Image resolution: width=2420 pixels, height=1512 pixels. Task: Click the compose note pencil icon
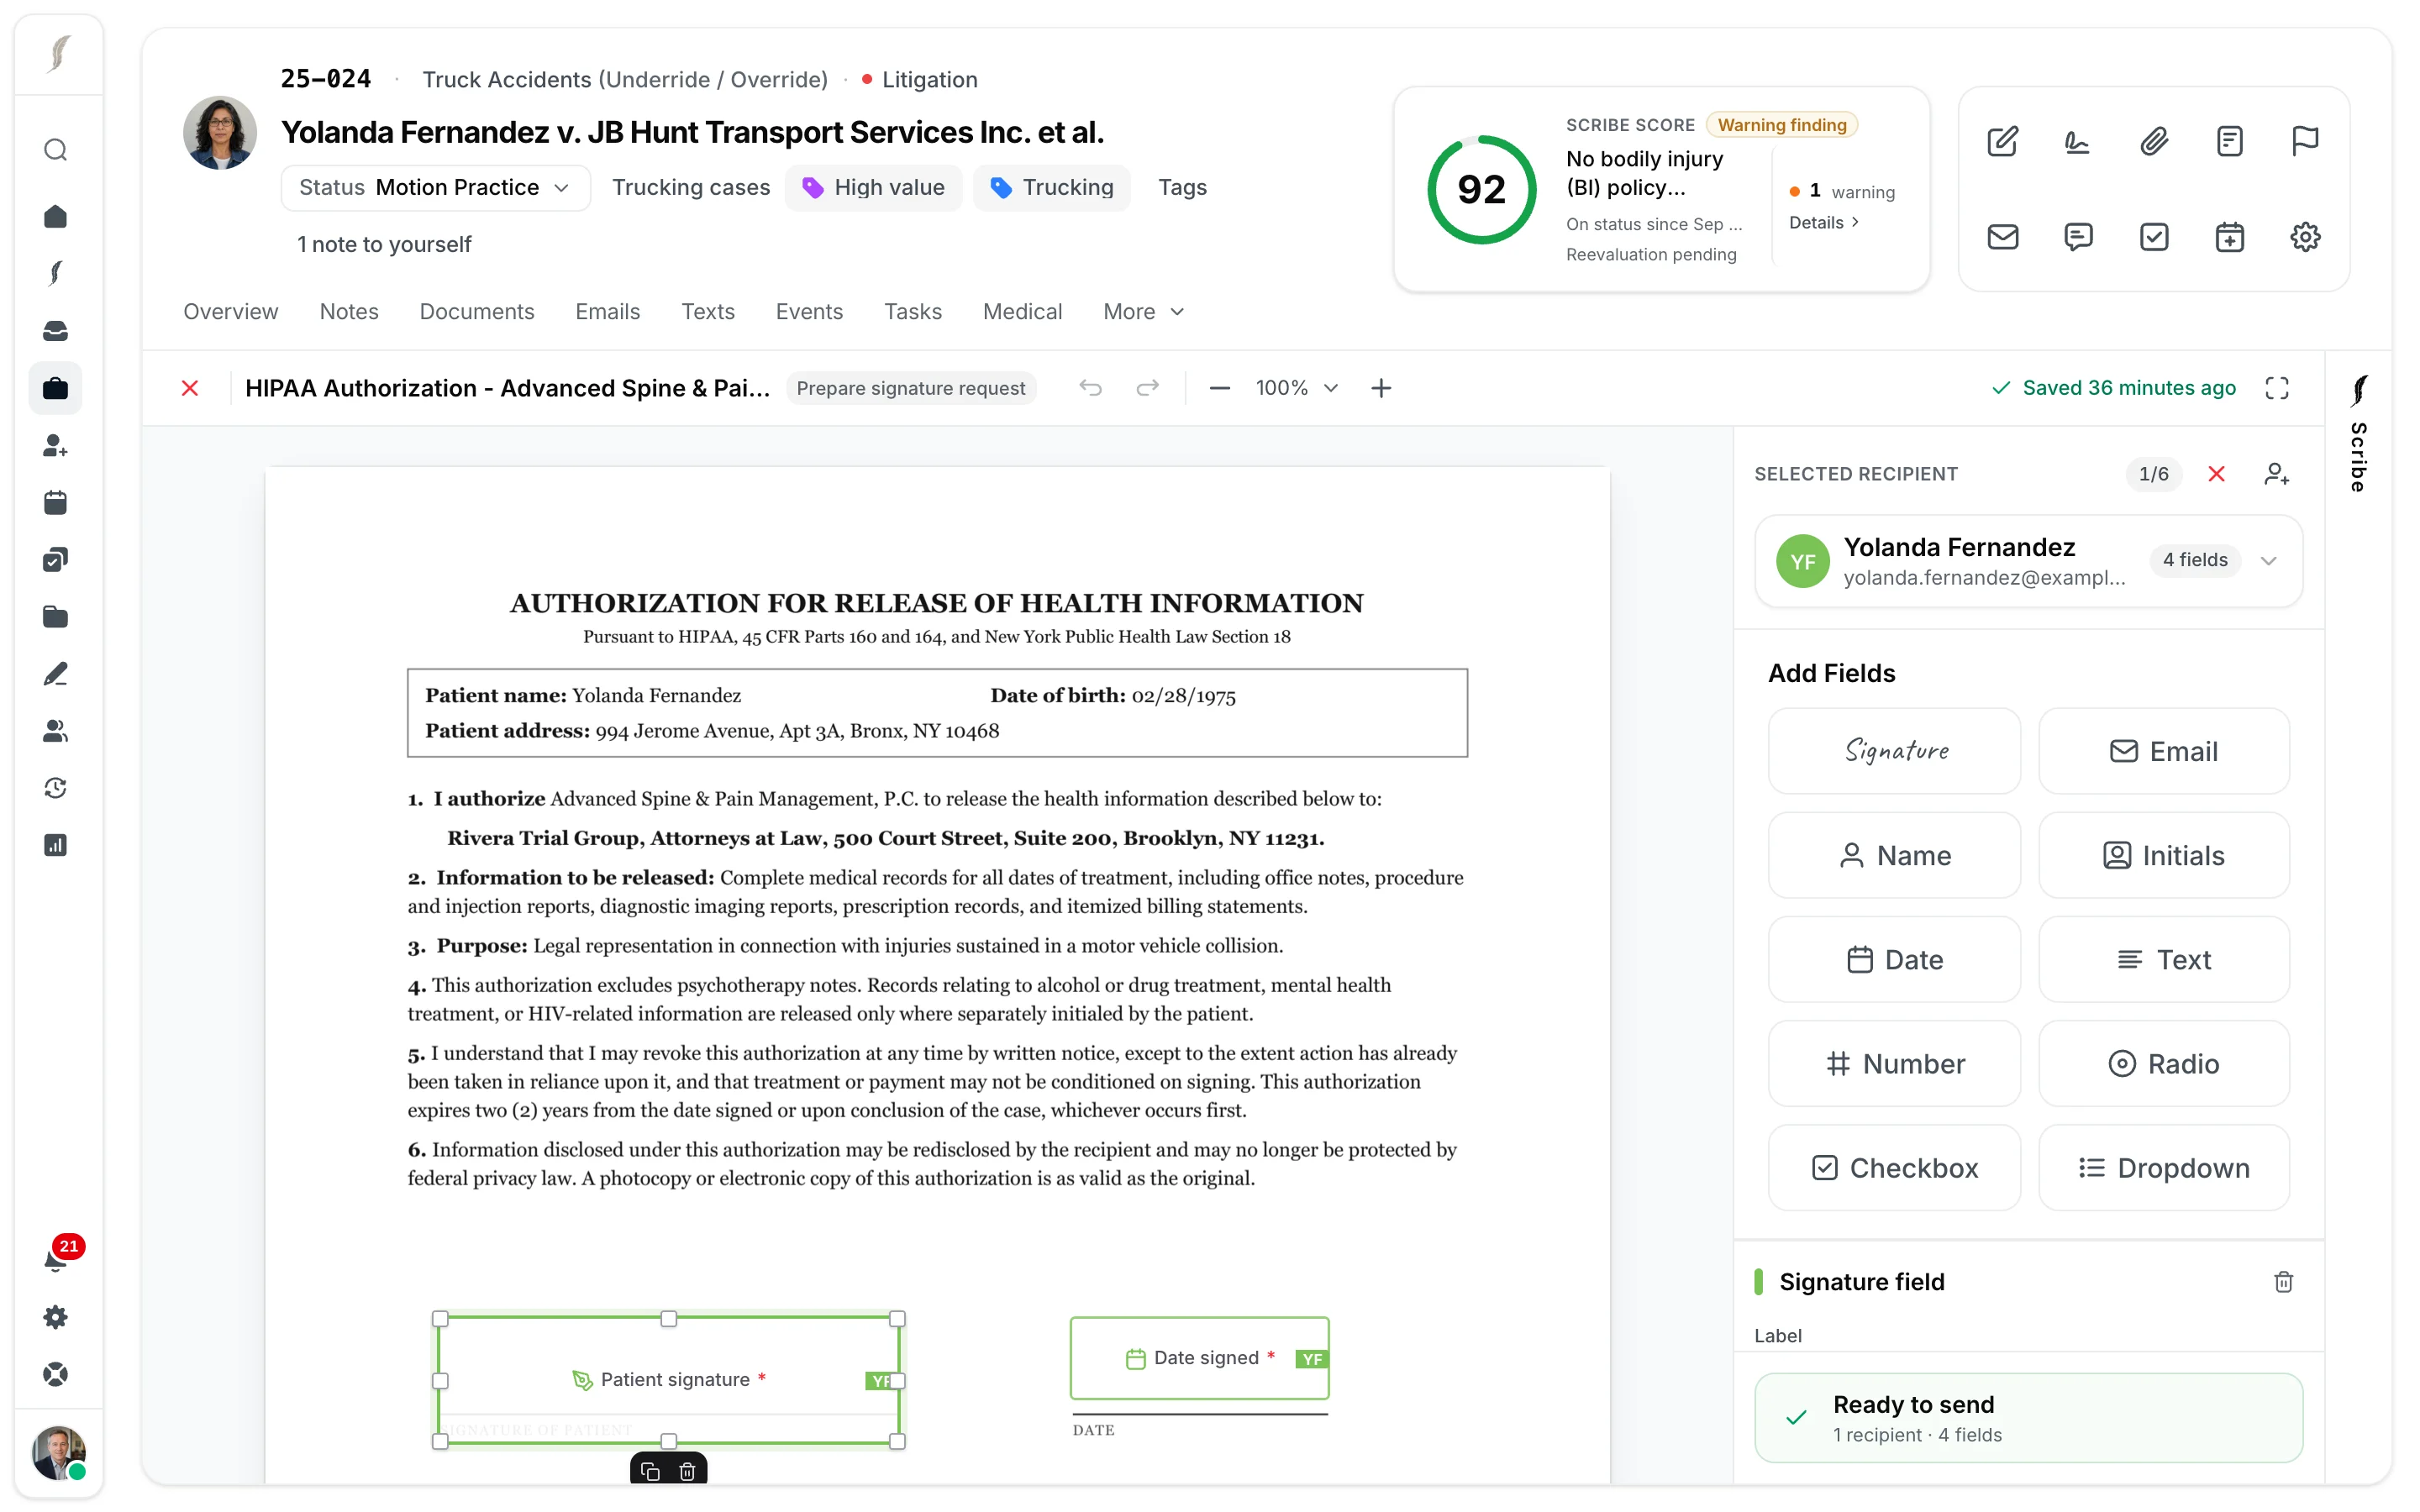click(x=2002, y=141)
